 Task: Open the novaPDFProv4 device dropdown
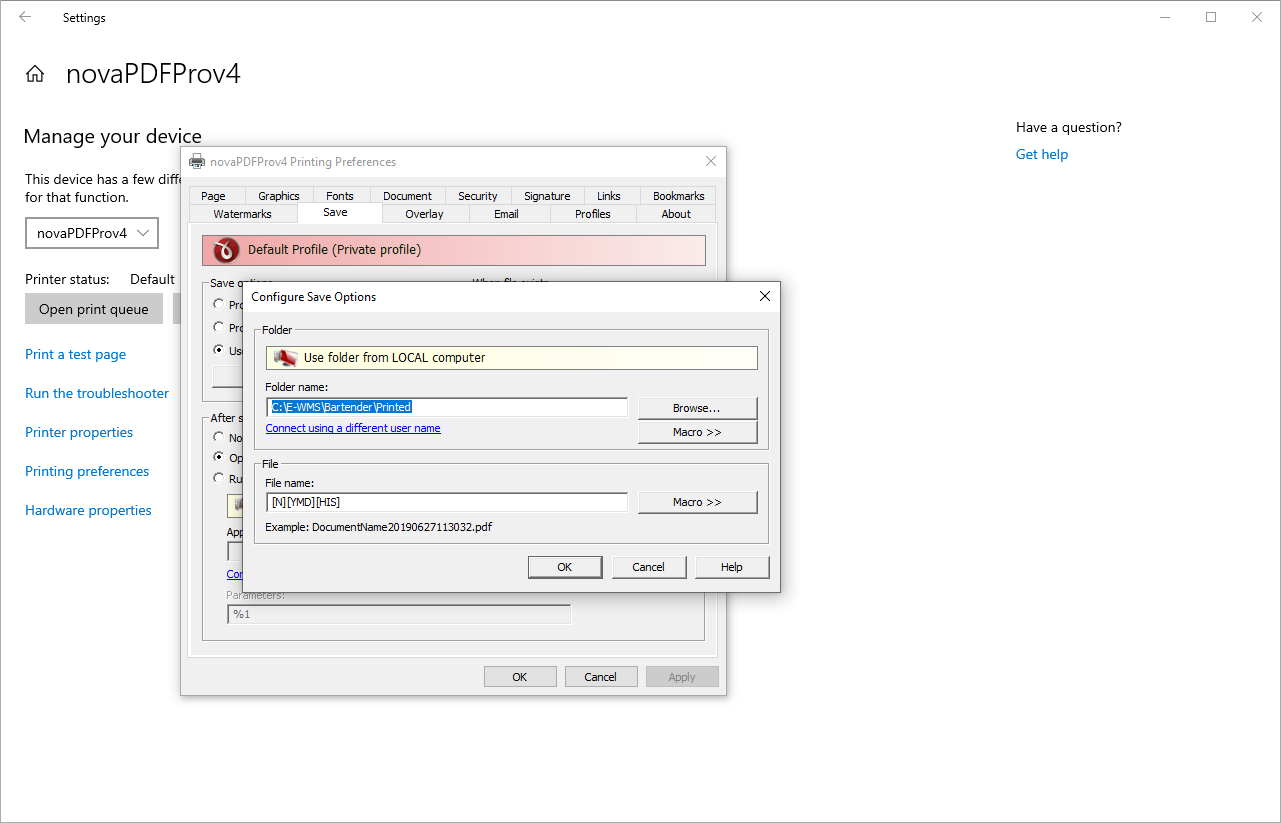(92, 233)
